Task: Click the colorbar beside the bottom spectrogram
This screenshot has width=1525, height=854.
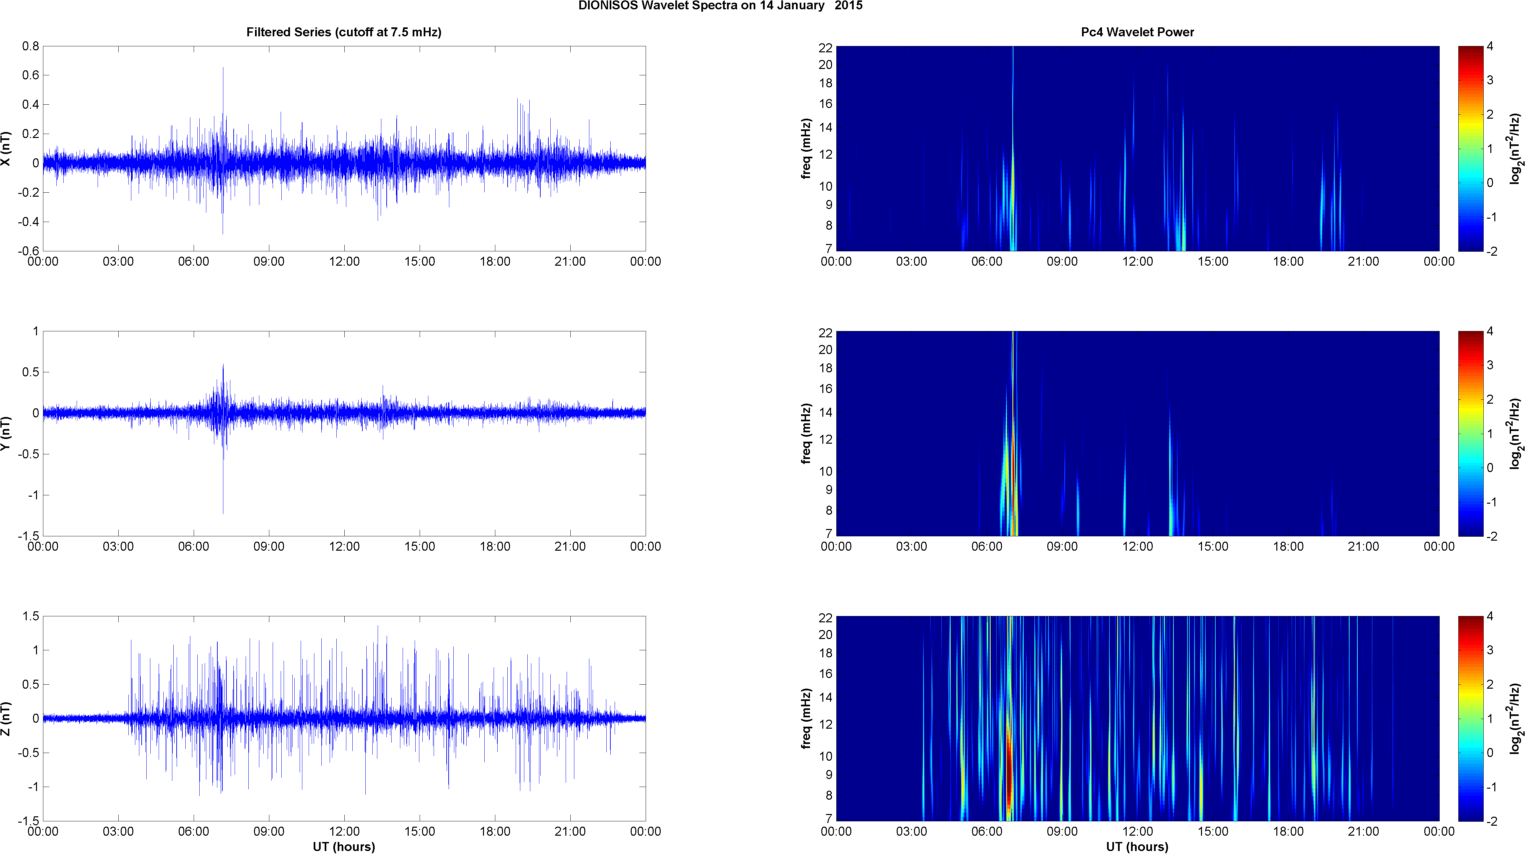Action: coord(1470,718)
